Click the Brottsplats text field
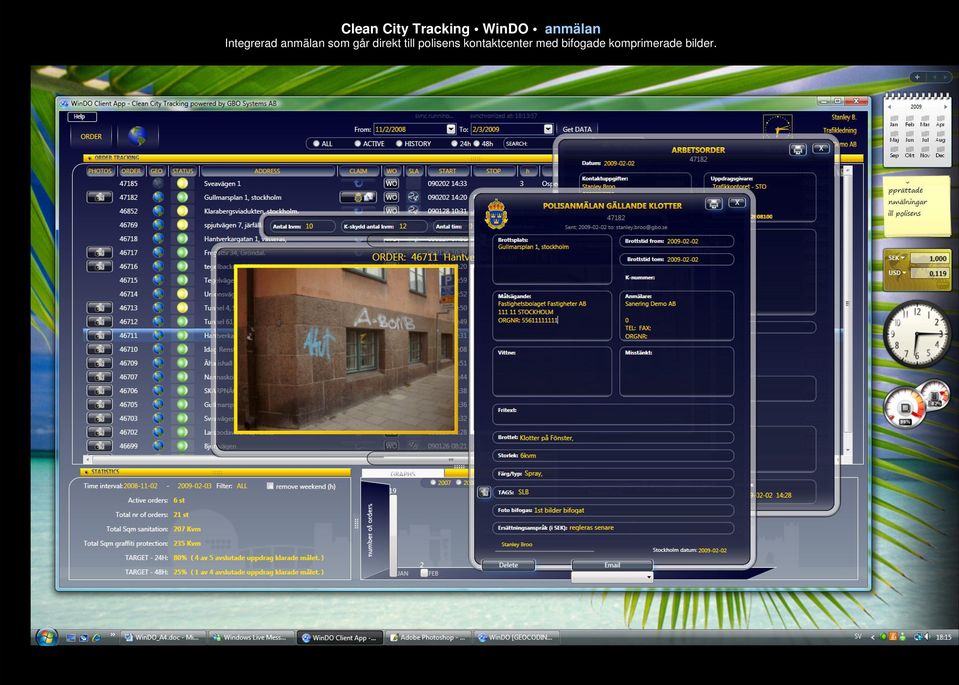The height and width of the screenshot is (685, 959). pos(552,259)
